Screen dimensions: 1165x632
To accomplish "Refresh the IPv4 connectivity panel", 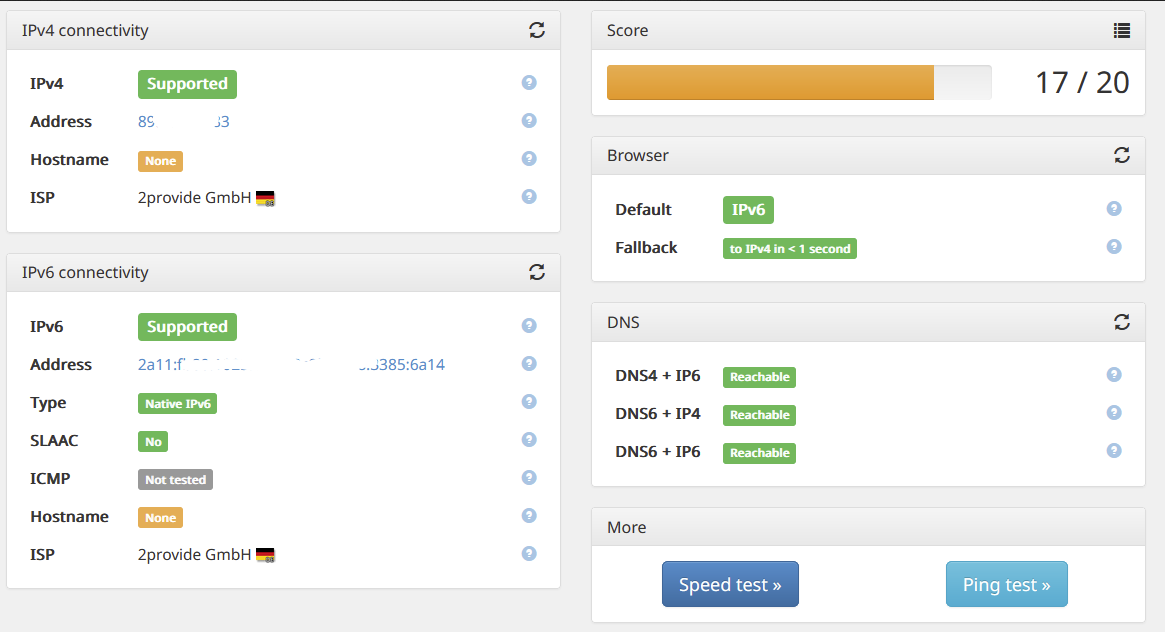I will 537,30.
